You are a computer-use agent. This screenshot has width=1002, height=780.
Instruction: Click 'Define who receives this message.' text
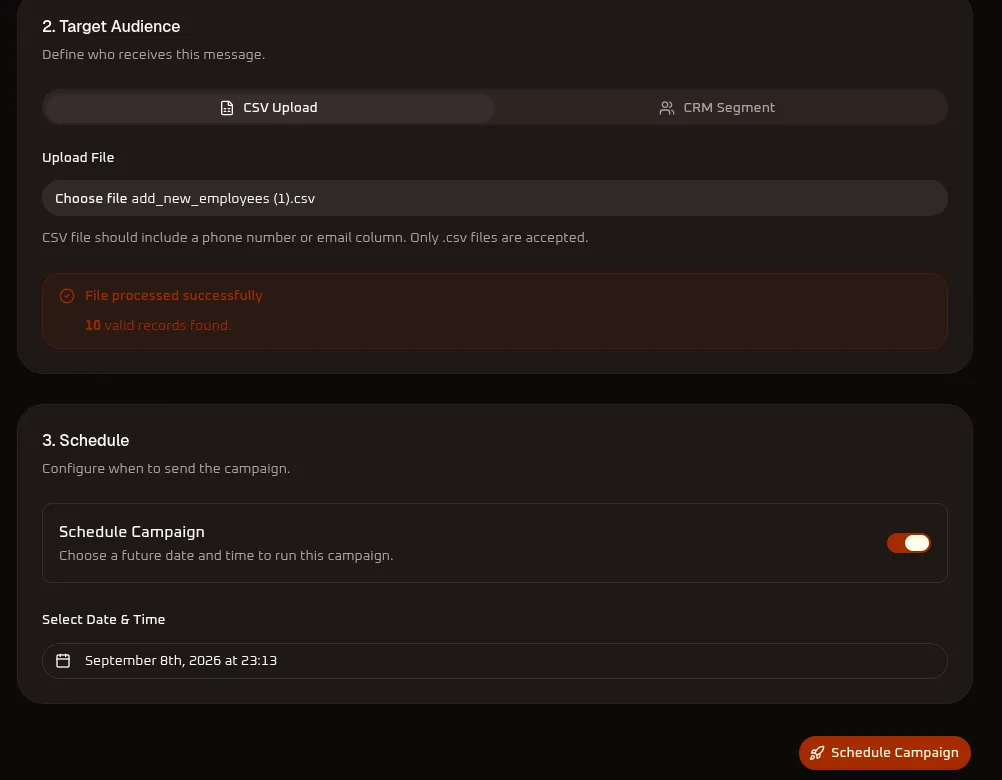153,54
